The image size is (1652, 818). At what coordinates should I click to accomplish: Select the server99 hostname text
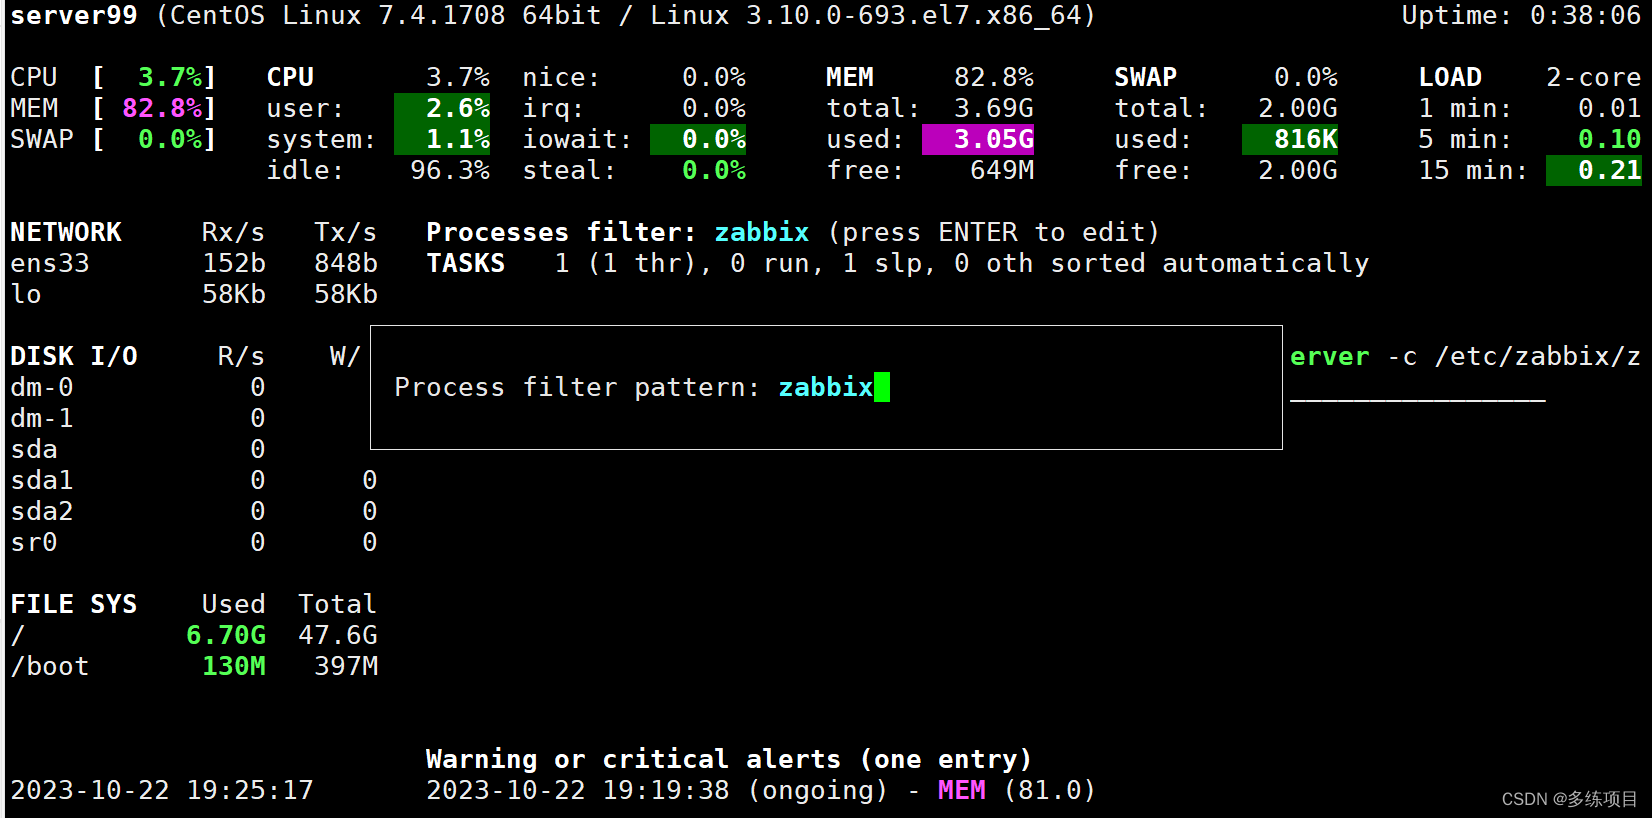74,15
